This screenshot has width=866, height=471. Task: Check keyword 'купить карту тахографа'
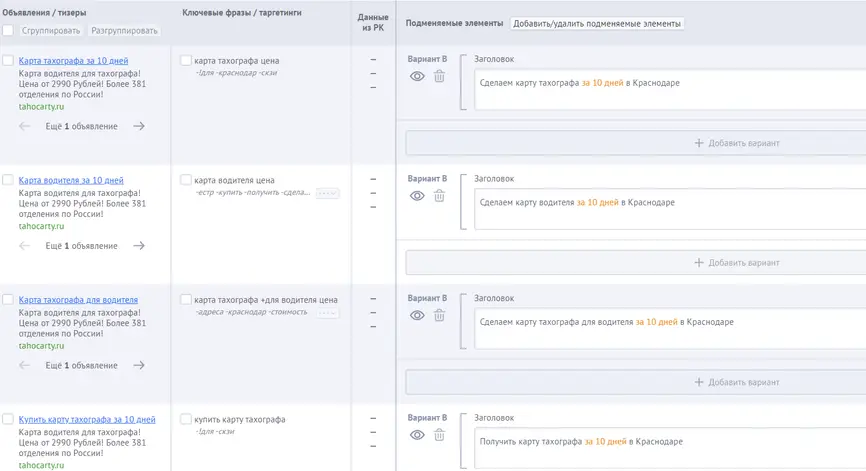(x=186, y=419)
